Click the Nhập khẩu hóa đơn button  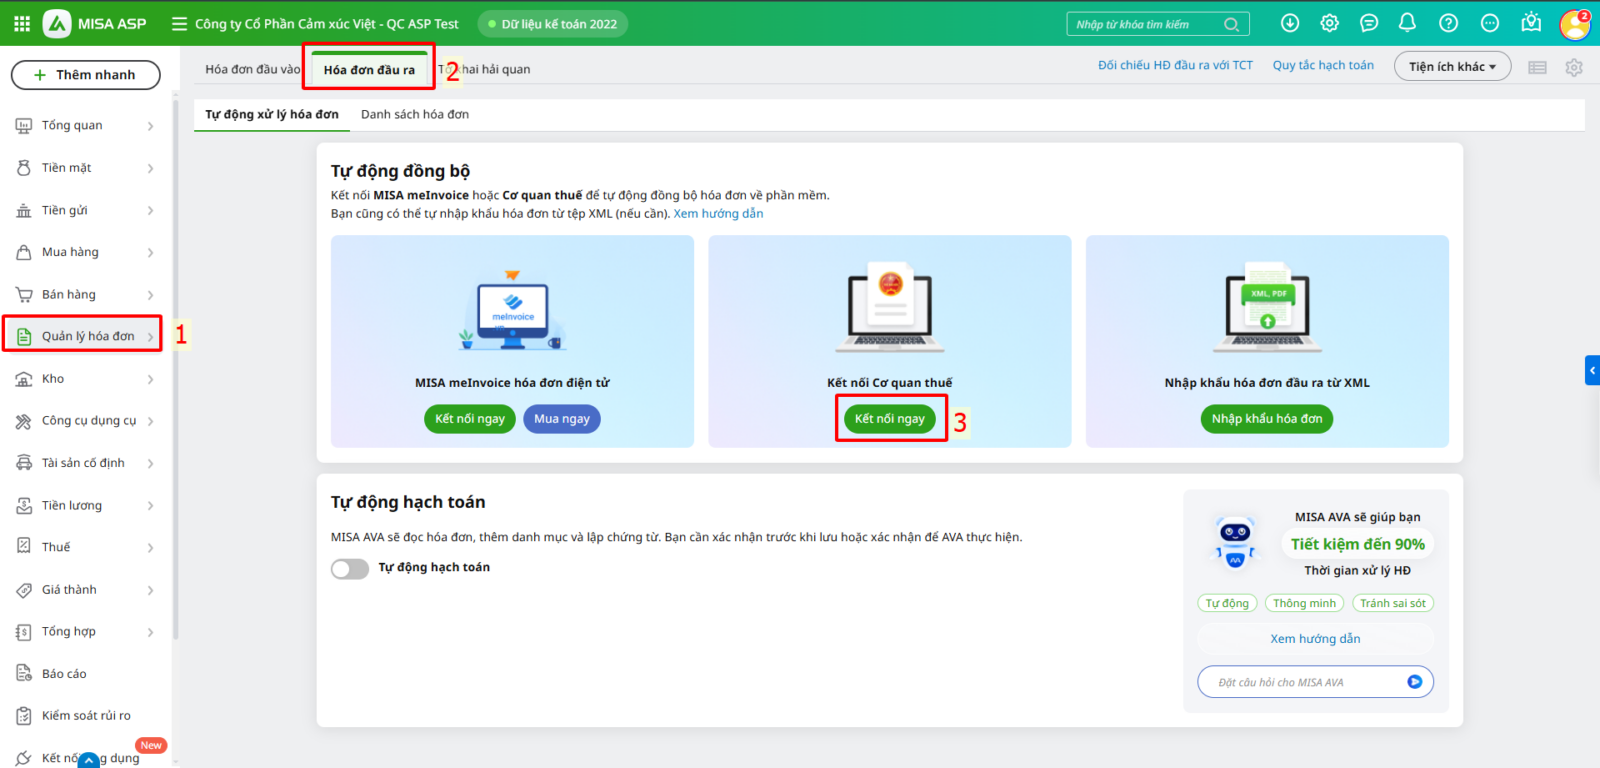pos(1266,419)
